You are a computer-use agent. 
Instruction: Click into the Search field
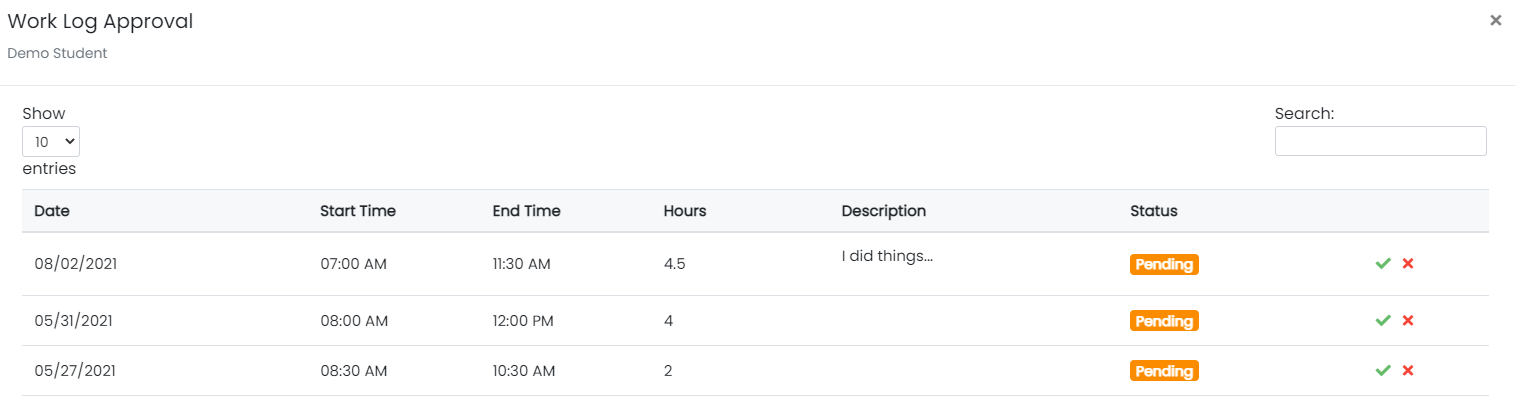1380,141
